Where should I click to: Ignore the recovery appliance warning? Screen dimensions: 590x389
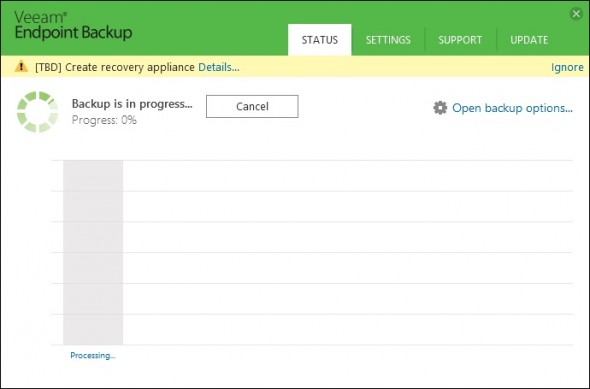(x=567, y=67)
